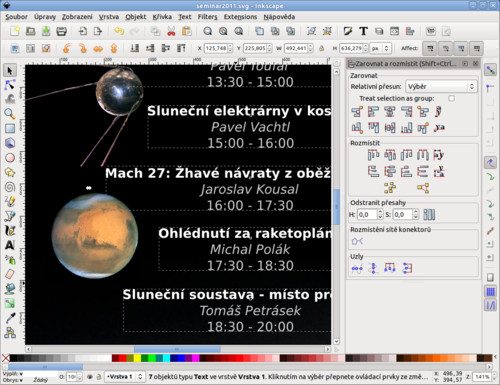Click the Cut scissors icon

171,31
